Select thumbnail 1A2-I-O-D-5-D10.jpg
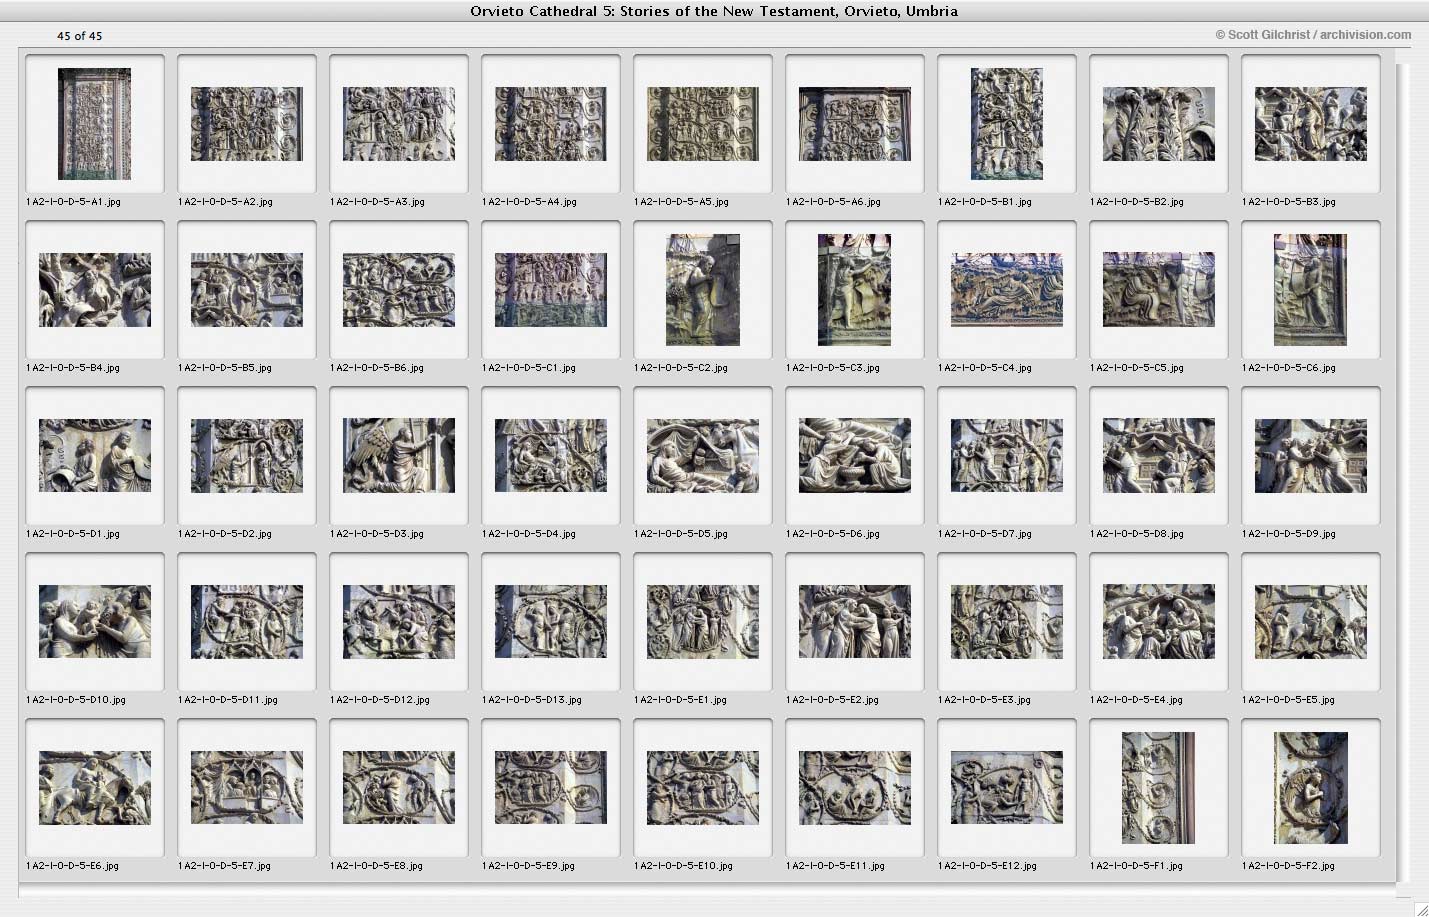1429x917 pixels. tap(95, 622)
